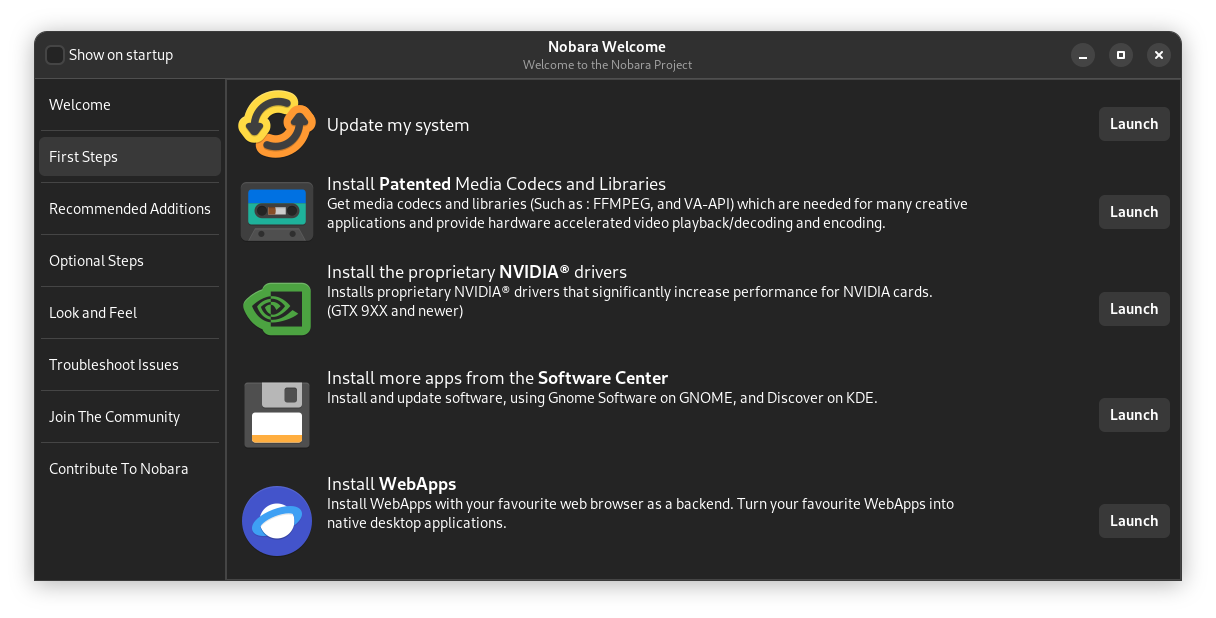Open the Welcome page in sidebar
This screenshot has height=618, width=1216.
[x=130, y=105]
